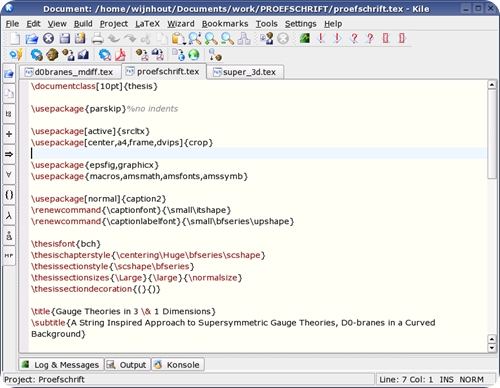The width and height of the screenshot is (500, 388).
Task: Jump to previous LaTeX error
Action: pyautogui.click(x=321, y=39)
